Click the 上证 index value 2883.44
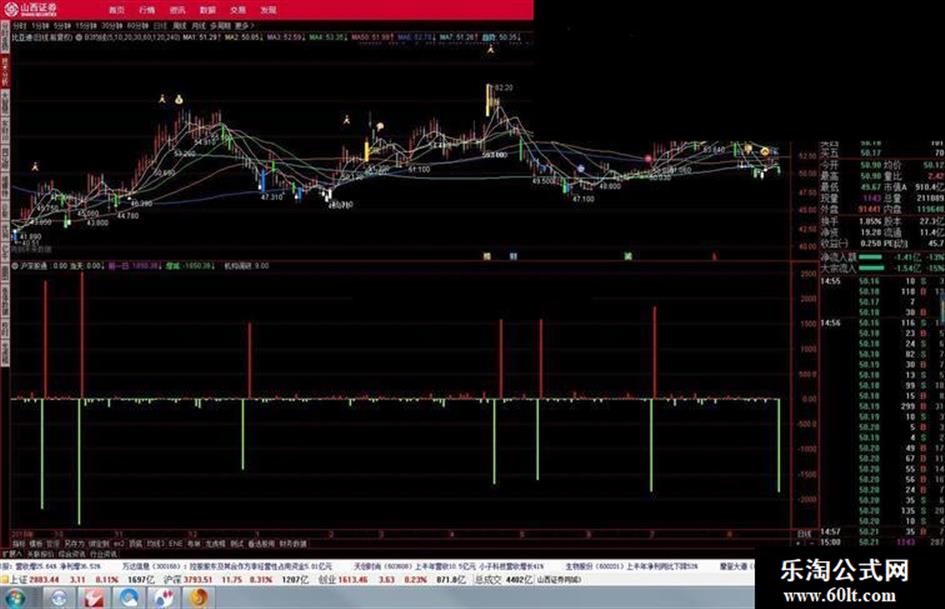This screenshot has width=945, height=609. pos(43,579)
